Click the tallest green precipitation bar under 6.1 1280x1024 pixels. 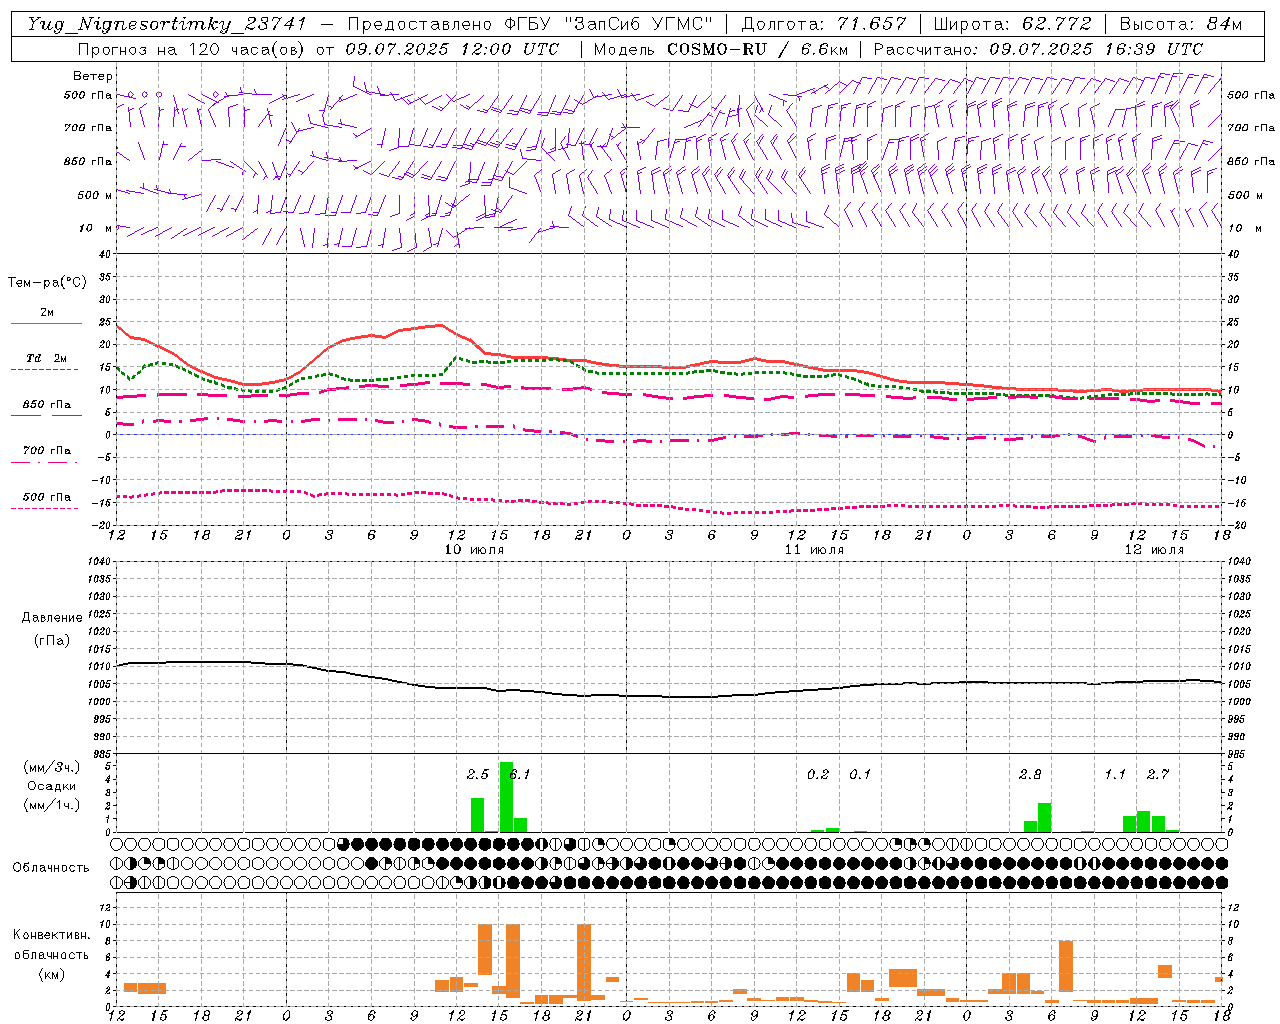pyautogui.click(x=506, y=797)
